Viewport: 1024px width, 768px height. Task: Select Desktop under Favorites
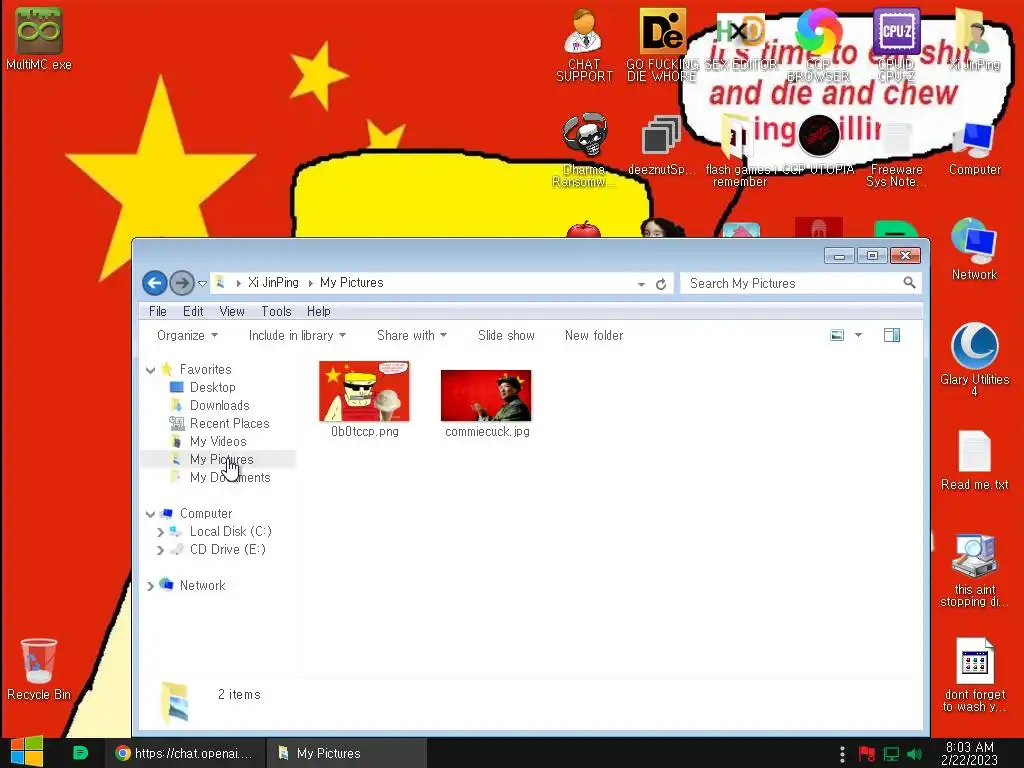point(212,387)
